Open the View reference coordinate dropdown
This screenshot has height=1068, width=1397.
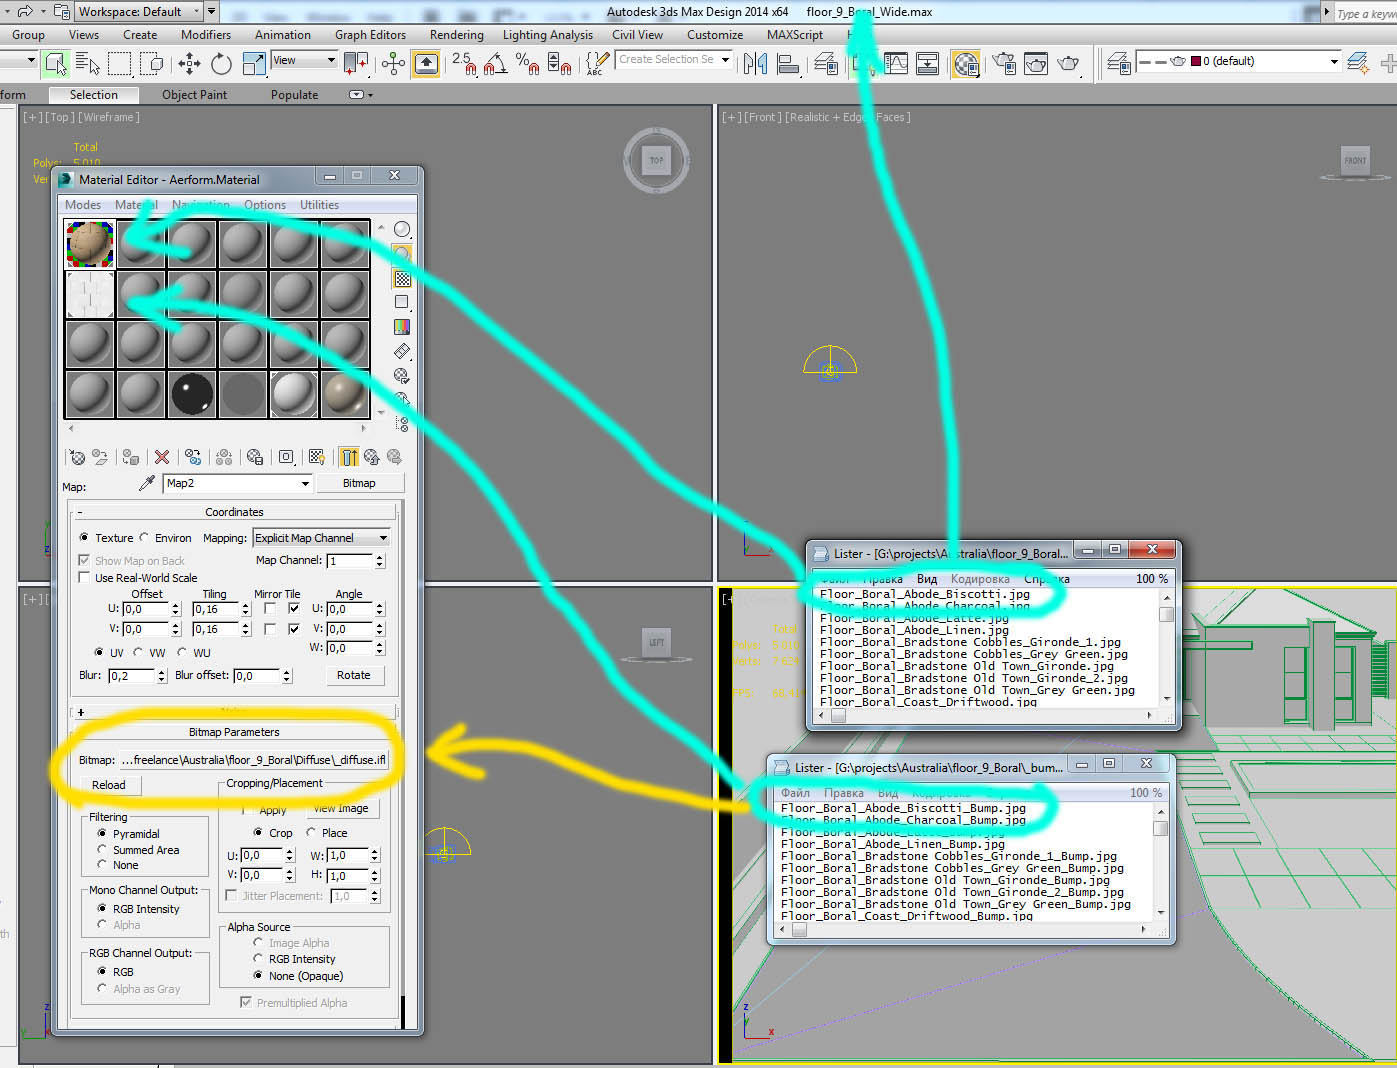tap(305, 61)
